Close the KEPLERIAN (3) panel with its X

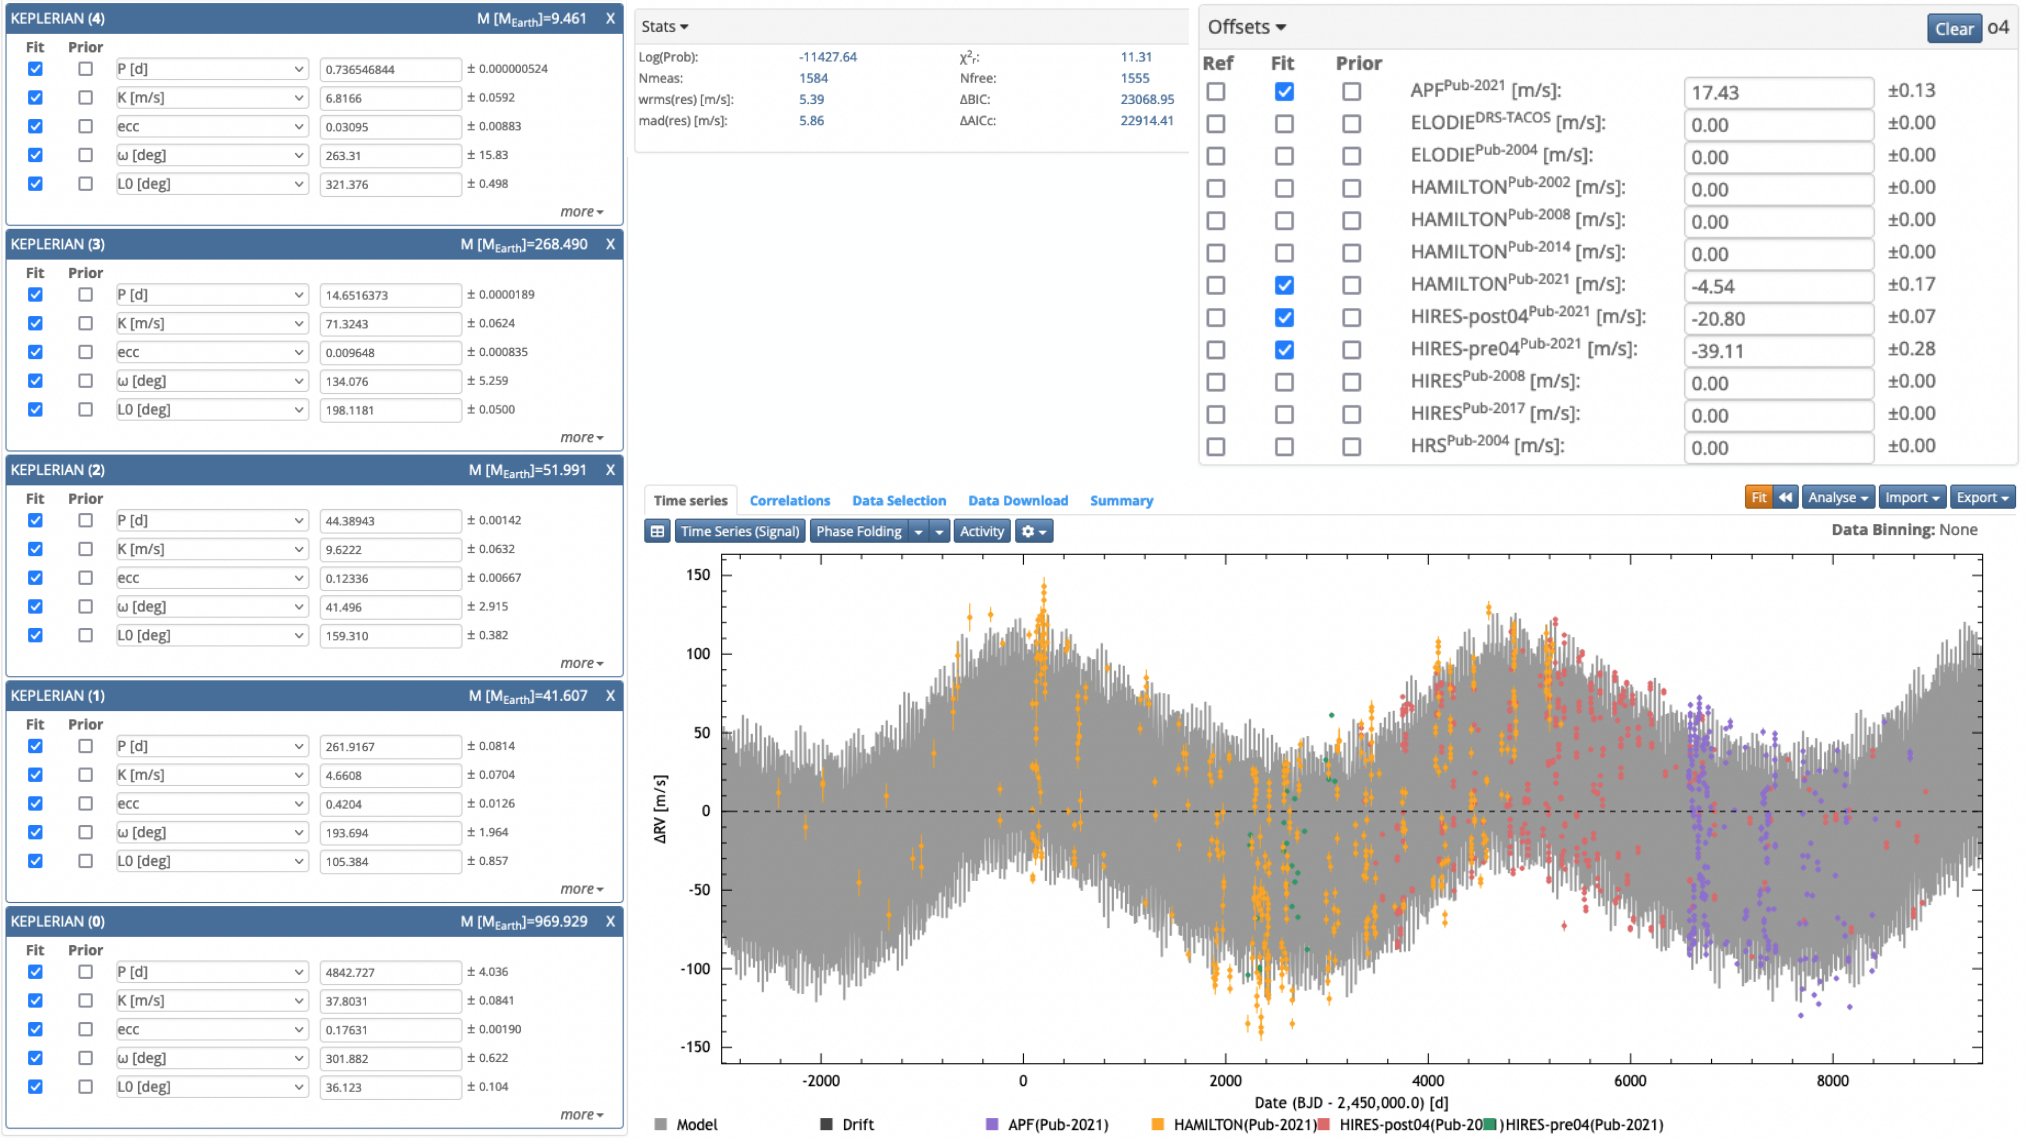pos(610,245)
